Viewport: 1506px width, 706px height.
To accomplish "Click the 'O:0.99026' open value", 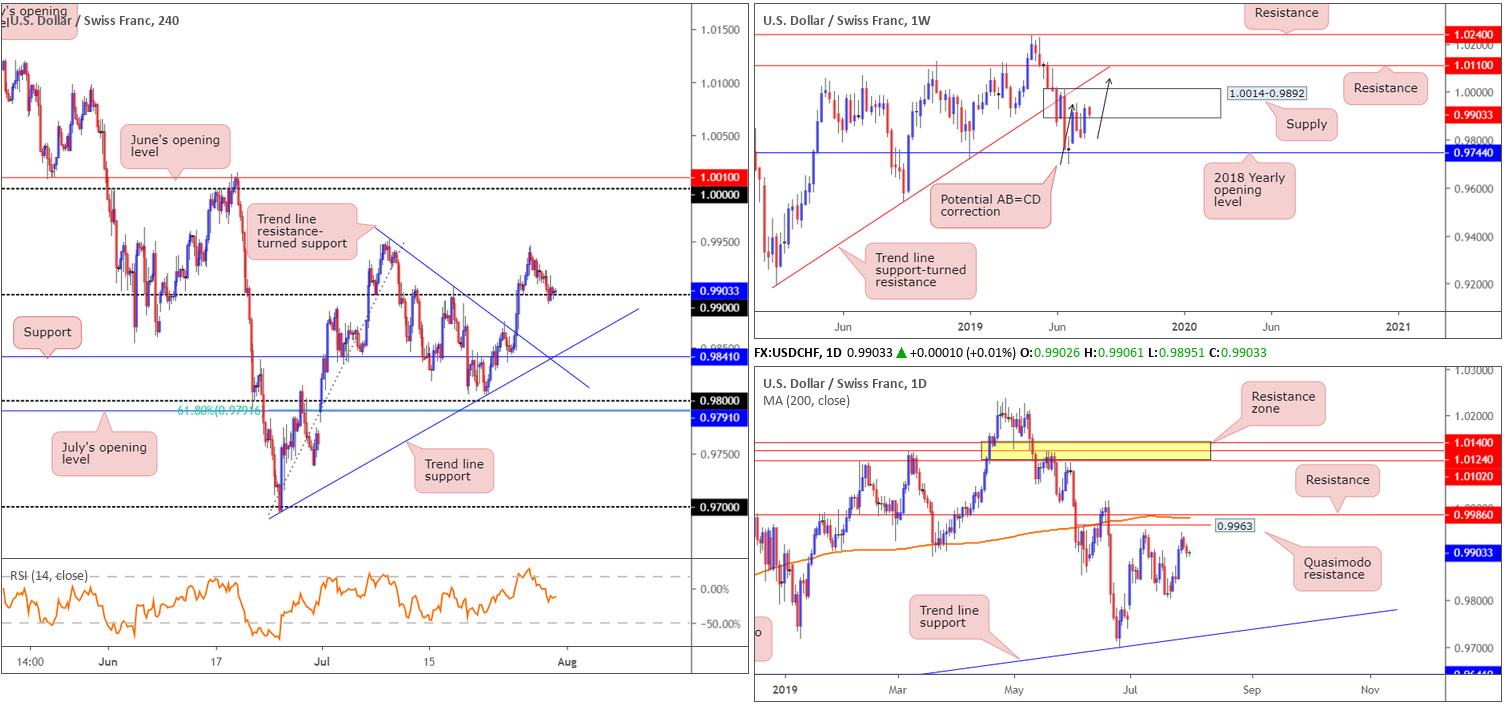I will coord(1049,353).
